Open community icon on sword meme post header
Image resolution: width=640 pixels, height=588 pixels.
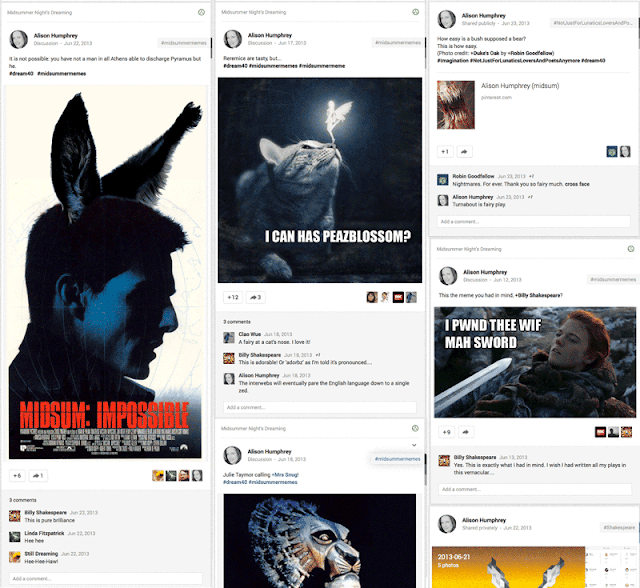click(x=631, y=249)
